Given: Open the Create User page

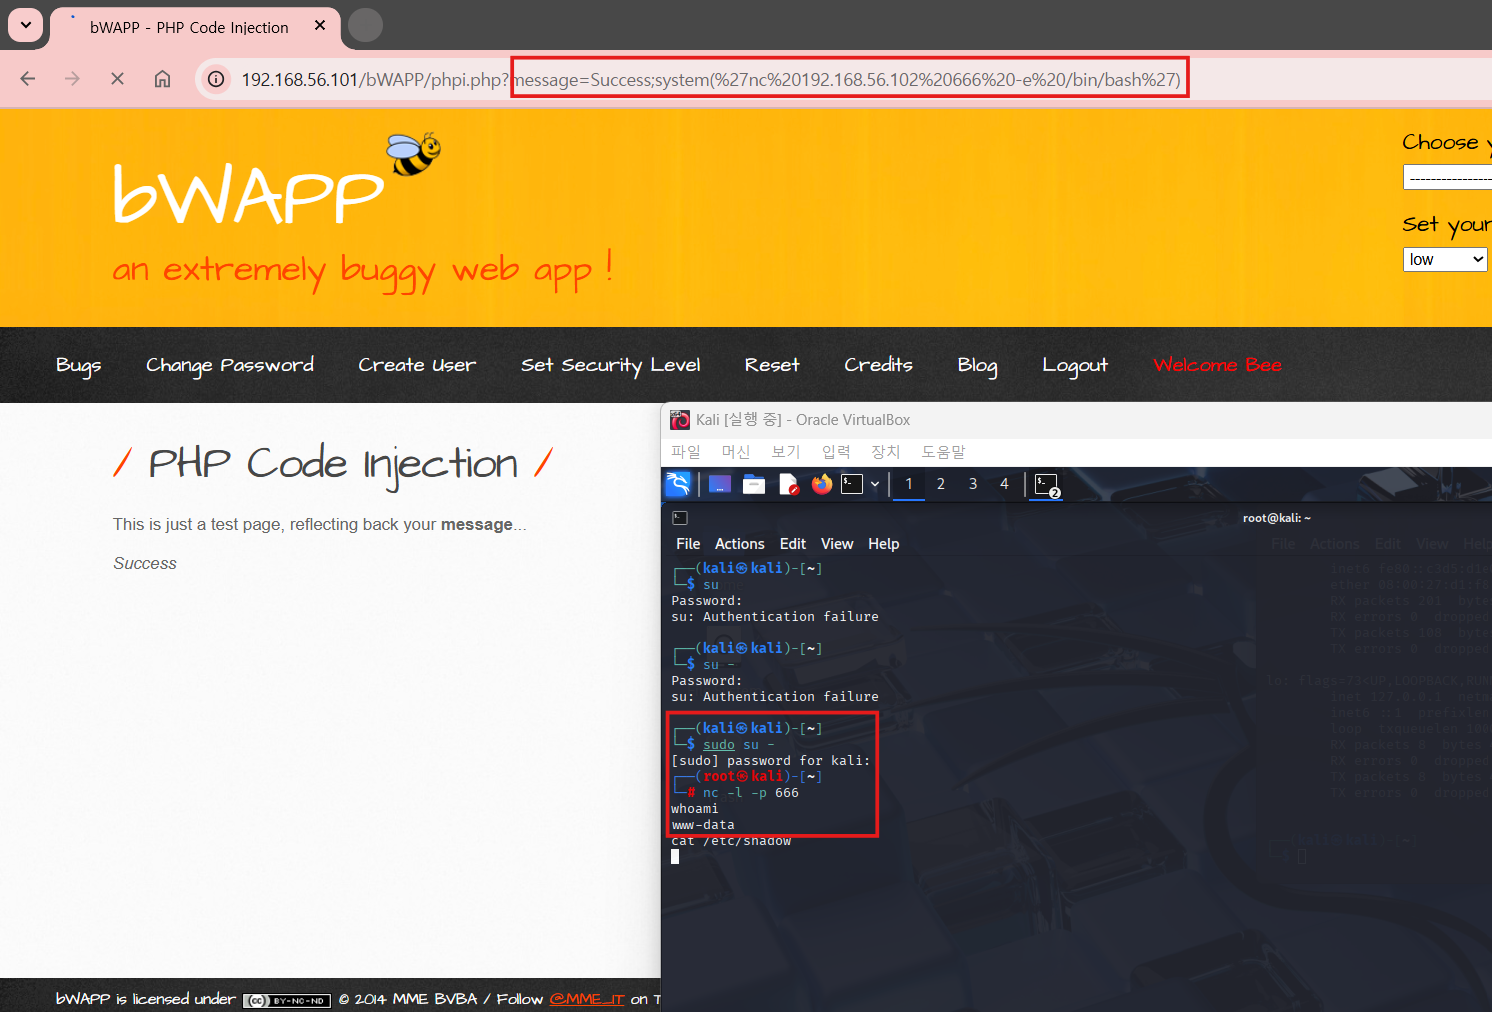Looking at the screenshot, I should (x=417, y=365).
